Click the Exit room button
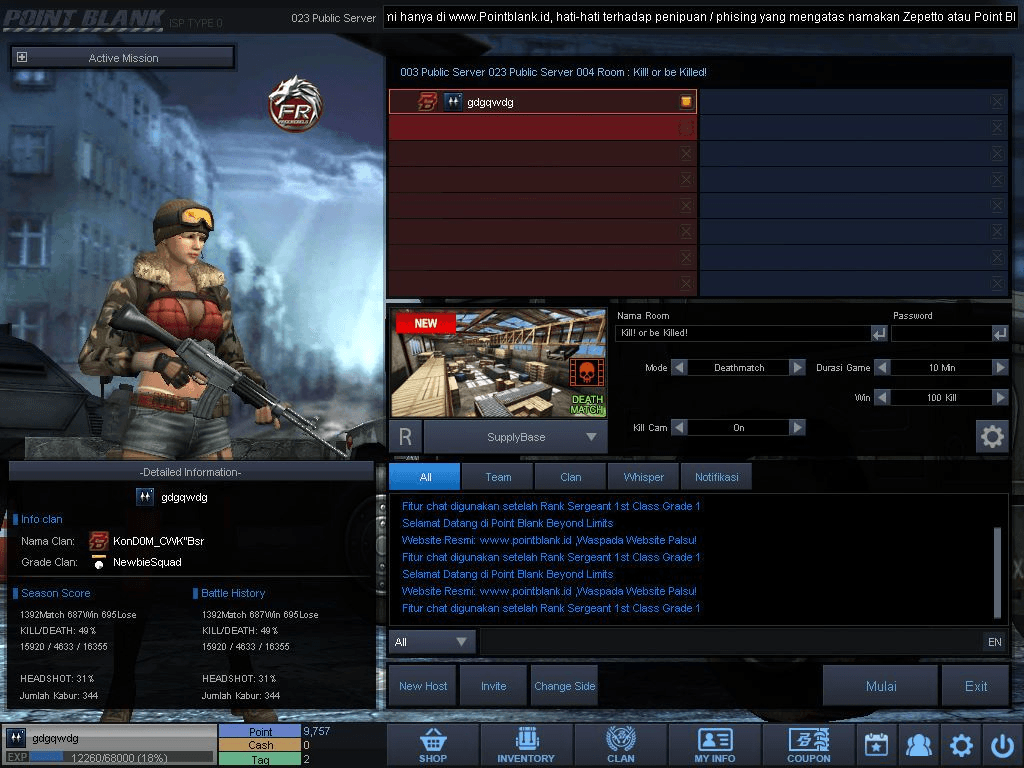1024x768 pixels. coord(976,686)
